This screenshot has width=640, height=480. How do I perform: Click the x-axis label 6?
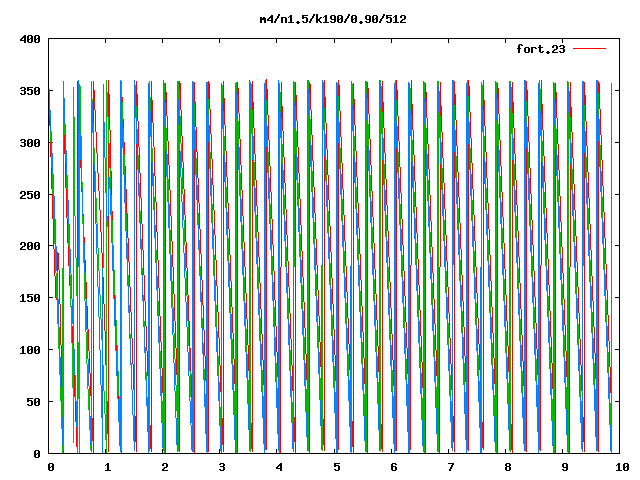coord(393,467)
